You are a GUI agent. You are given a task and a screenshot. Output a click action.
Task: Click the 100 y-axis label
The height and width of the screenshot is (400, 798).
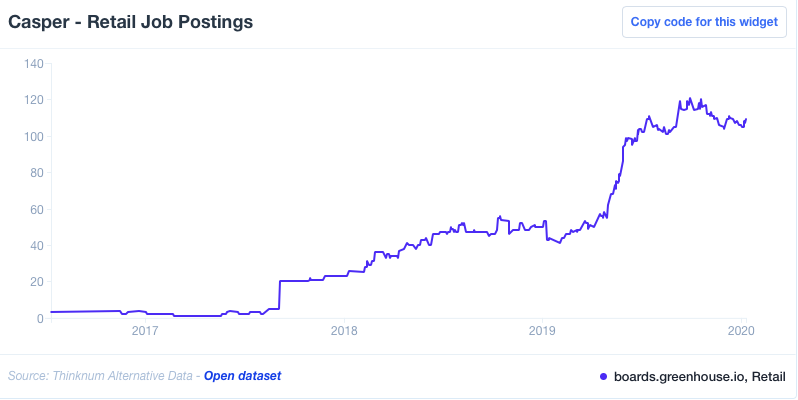pos(34,136)
